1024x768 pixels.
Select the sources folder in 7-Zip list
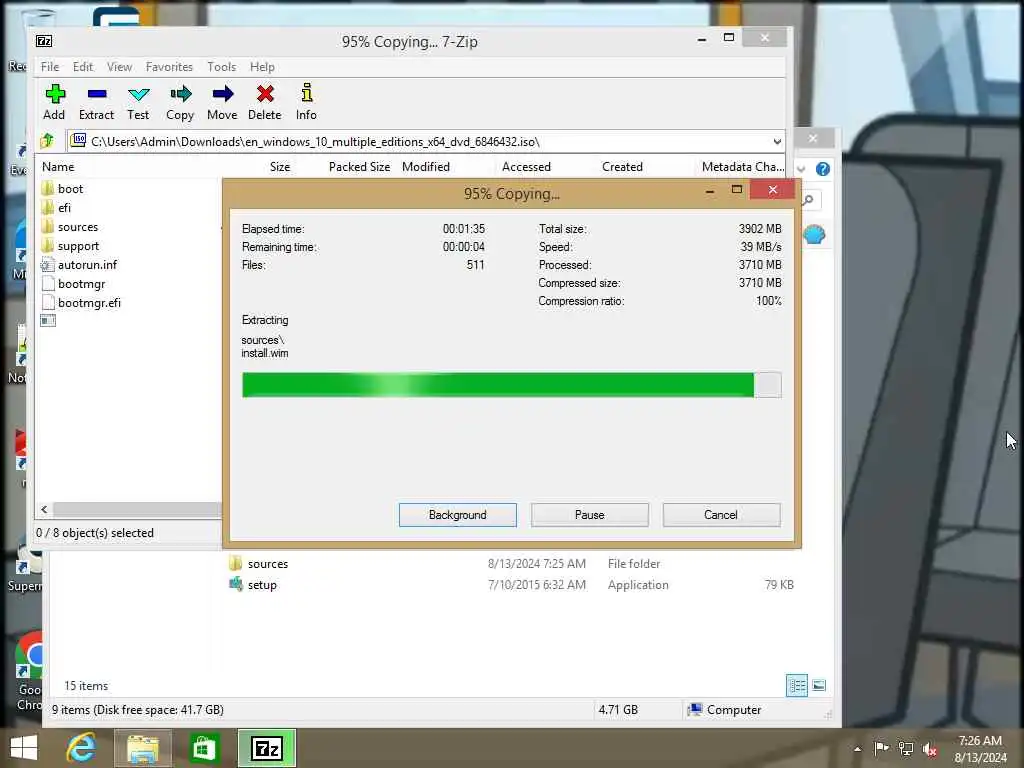pos(70,227)
